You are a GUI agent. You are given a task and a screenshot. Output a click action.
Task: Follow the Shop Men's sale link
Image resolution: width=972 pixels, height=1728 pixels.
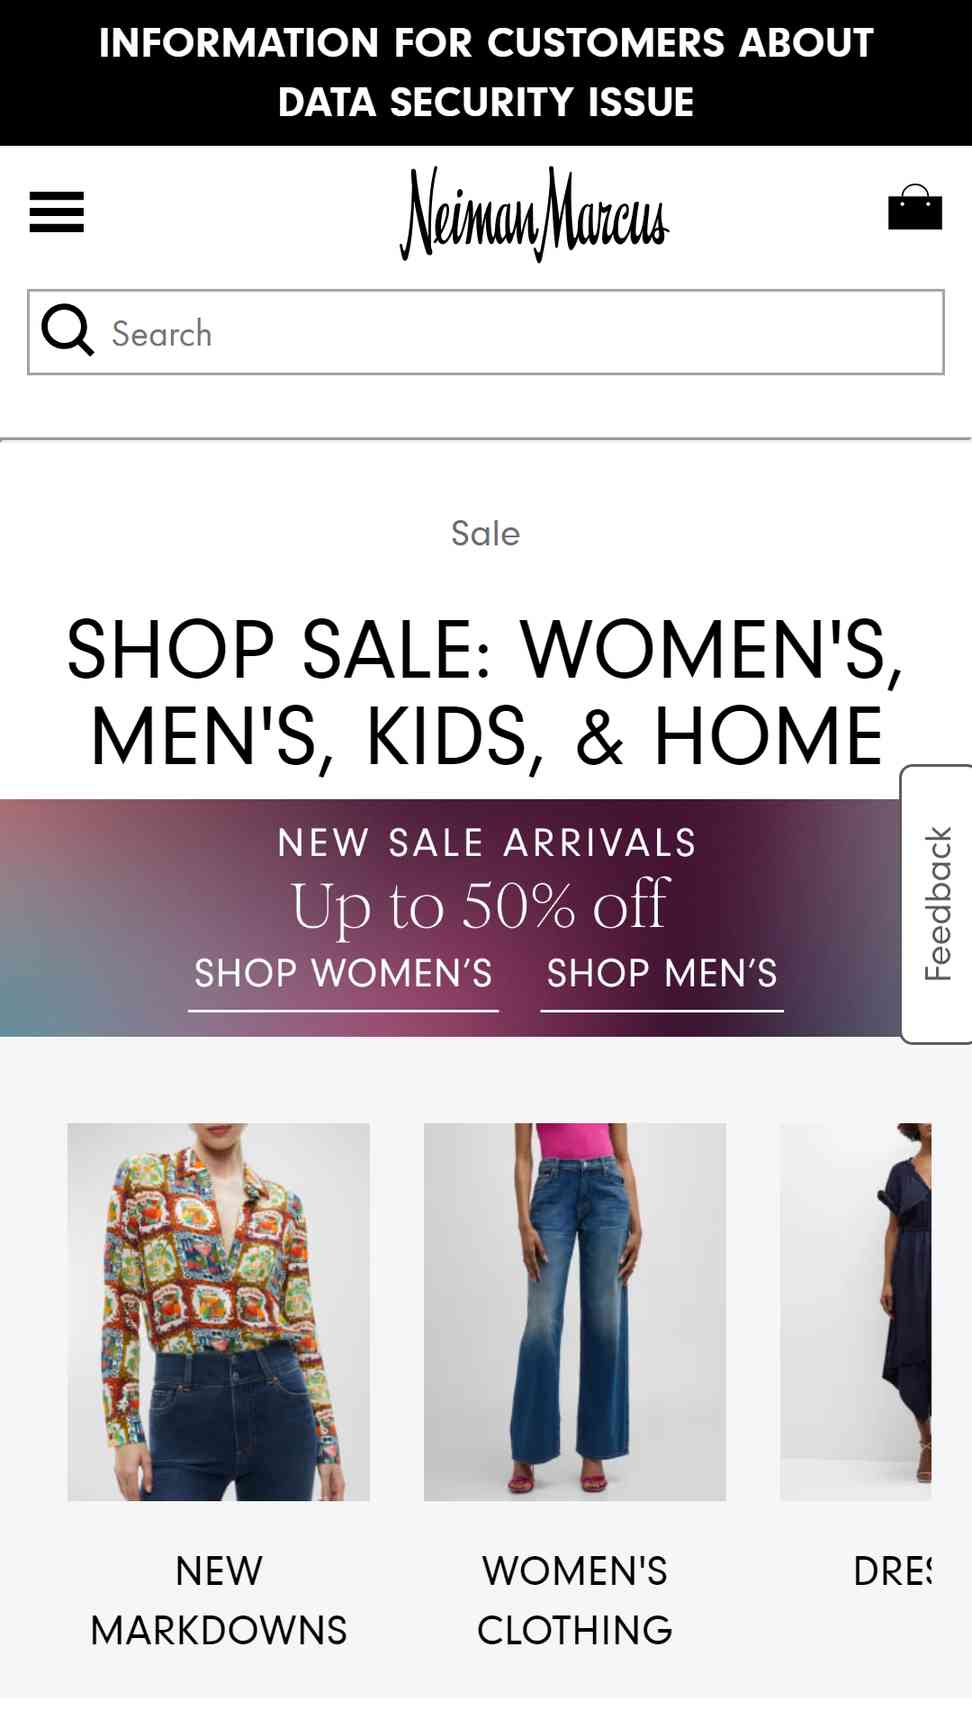pyautogui.click(x=662, y=974)
